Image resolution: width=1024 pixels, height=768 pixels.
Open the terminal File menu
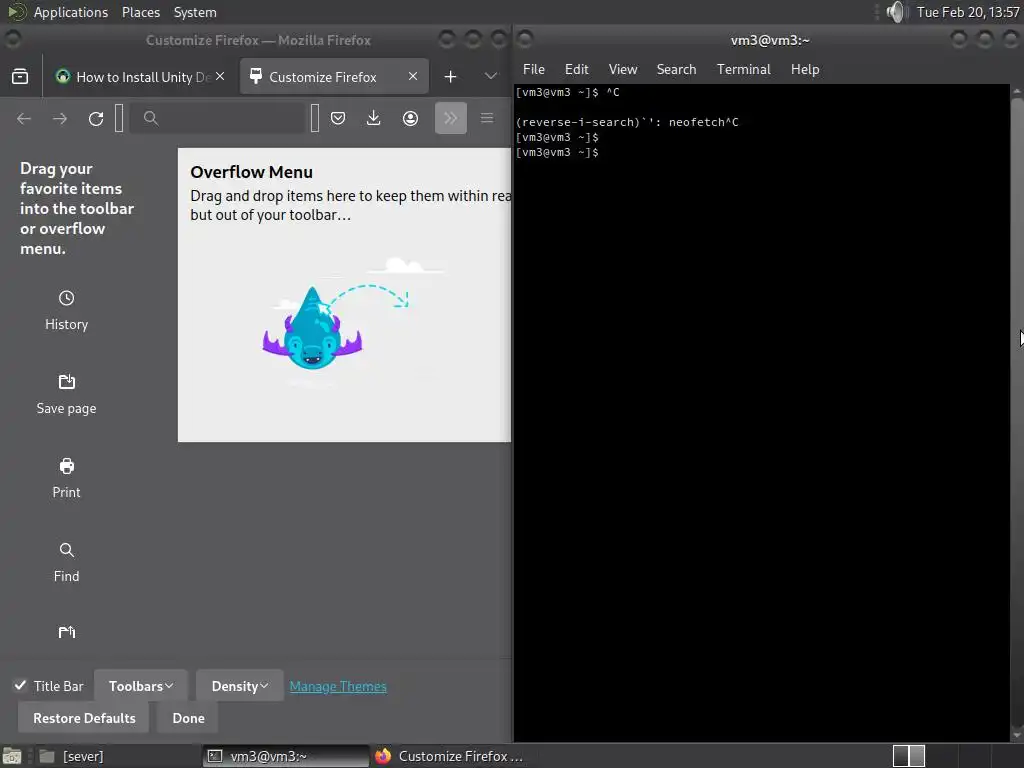(x=534, y=69)
